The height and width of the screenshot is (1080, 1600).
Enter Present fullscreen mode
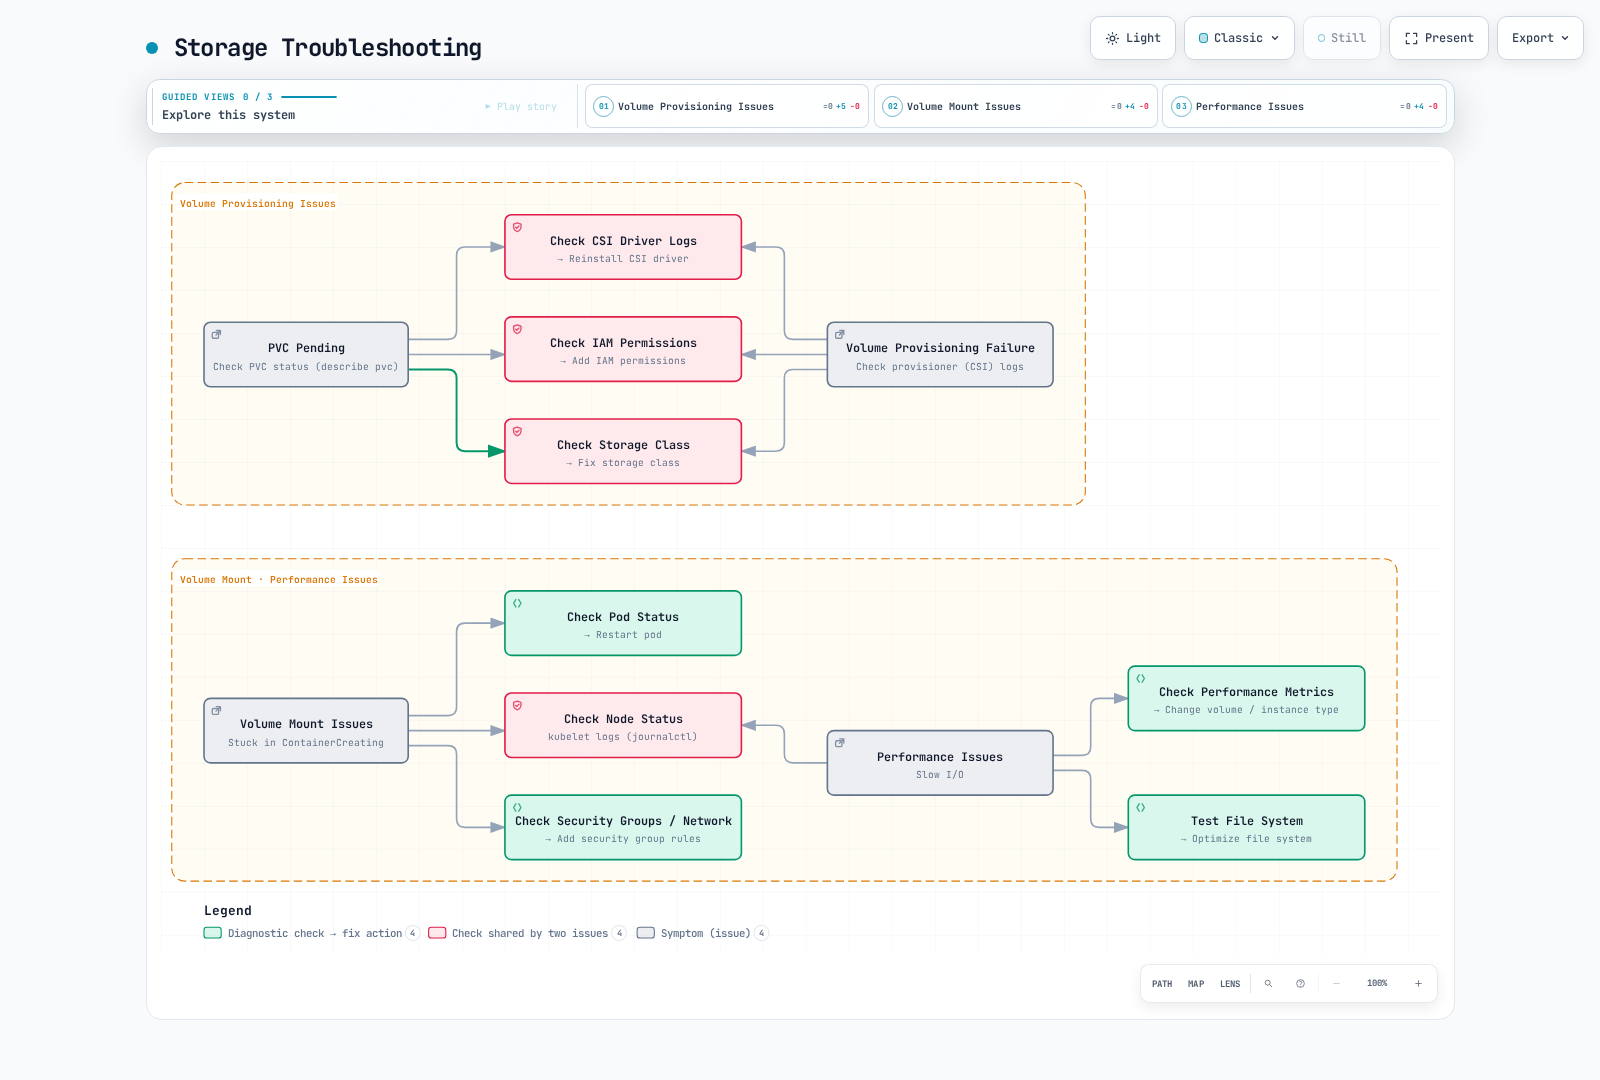point(1439,38)
